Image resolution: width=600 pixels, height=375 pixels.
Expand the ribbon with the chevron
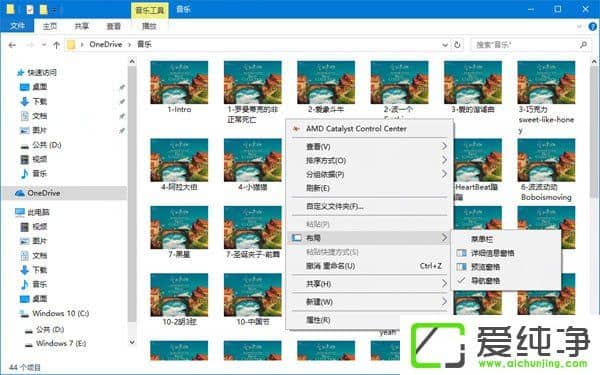click(579, 26)
